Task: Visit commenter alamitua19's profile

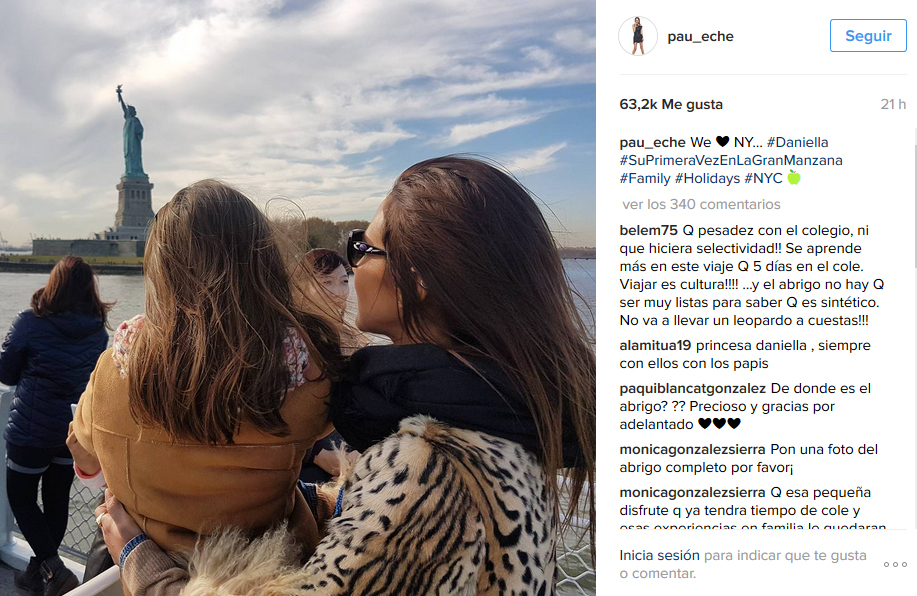Action: tap(655, 346)
